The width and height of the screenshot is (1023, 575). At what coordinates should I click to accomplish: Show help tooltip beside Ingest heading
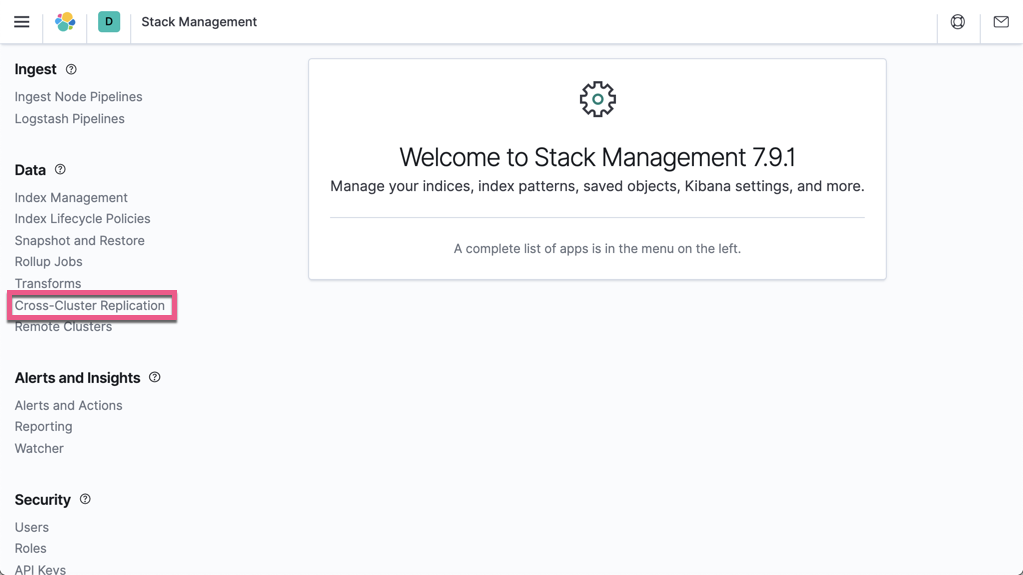(71, 69)
